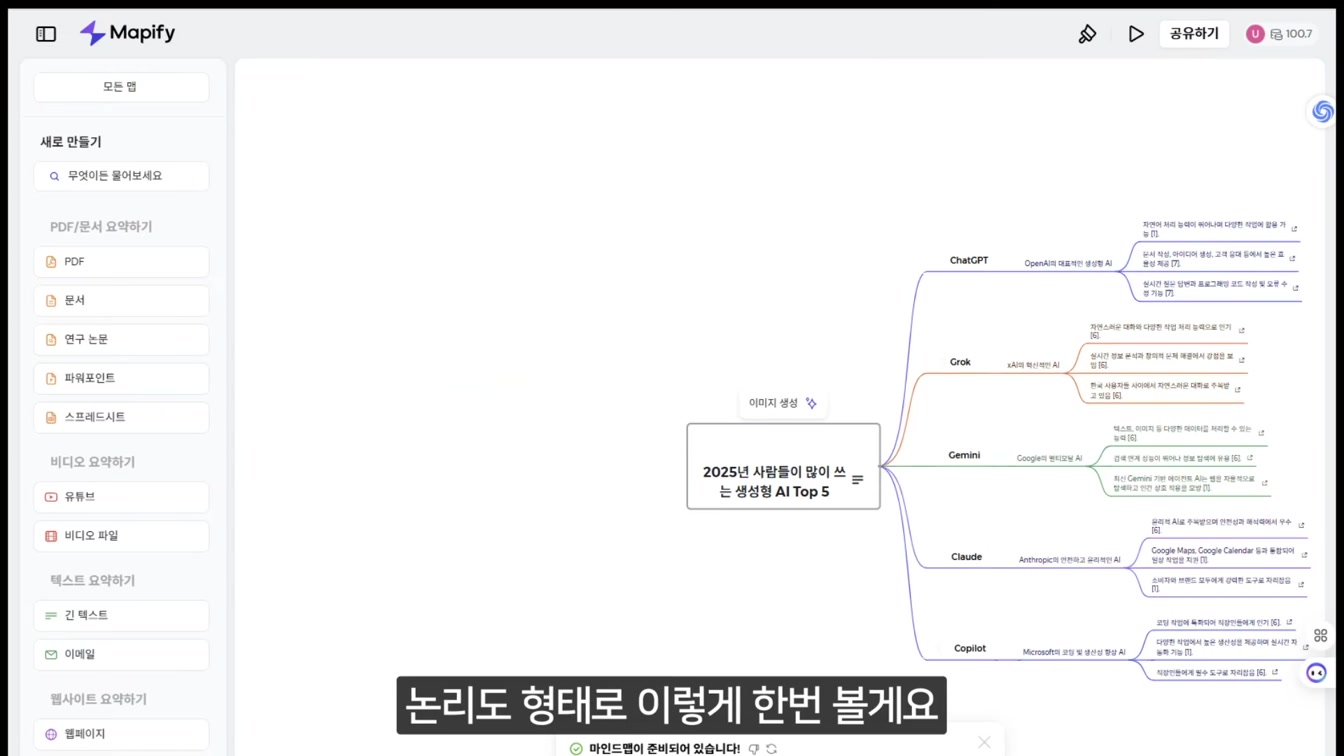
Task: Open source link of '윤리적 AI로 주목받으며' node
Action: (1301, 525)
